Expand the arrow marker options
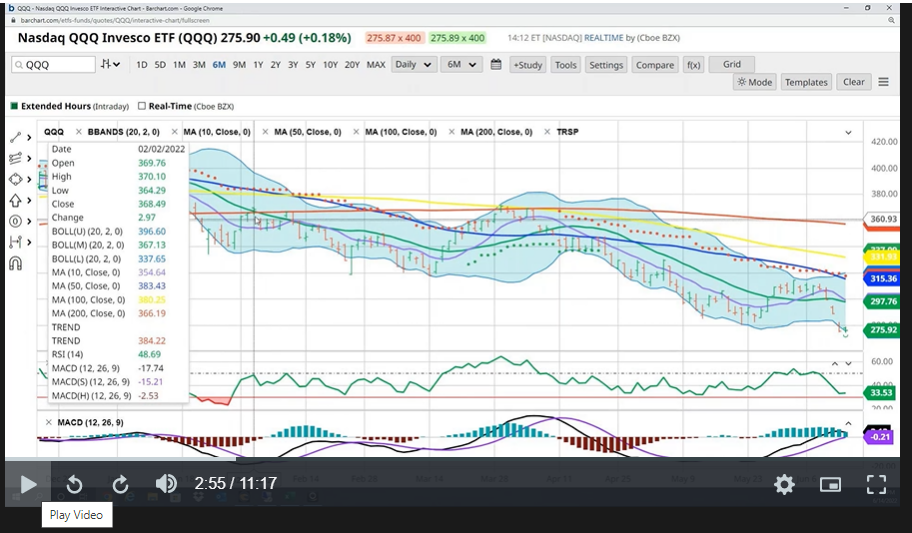912x533 pixels. (x=29, y=201)
